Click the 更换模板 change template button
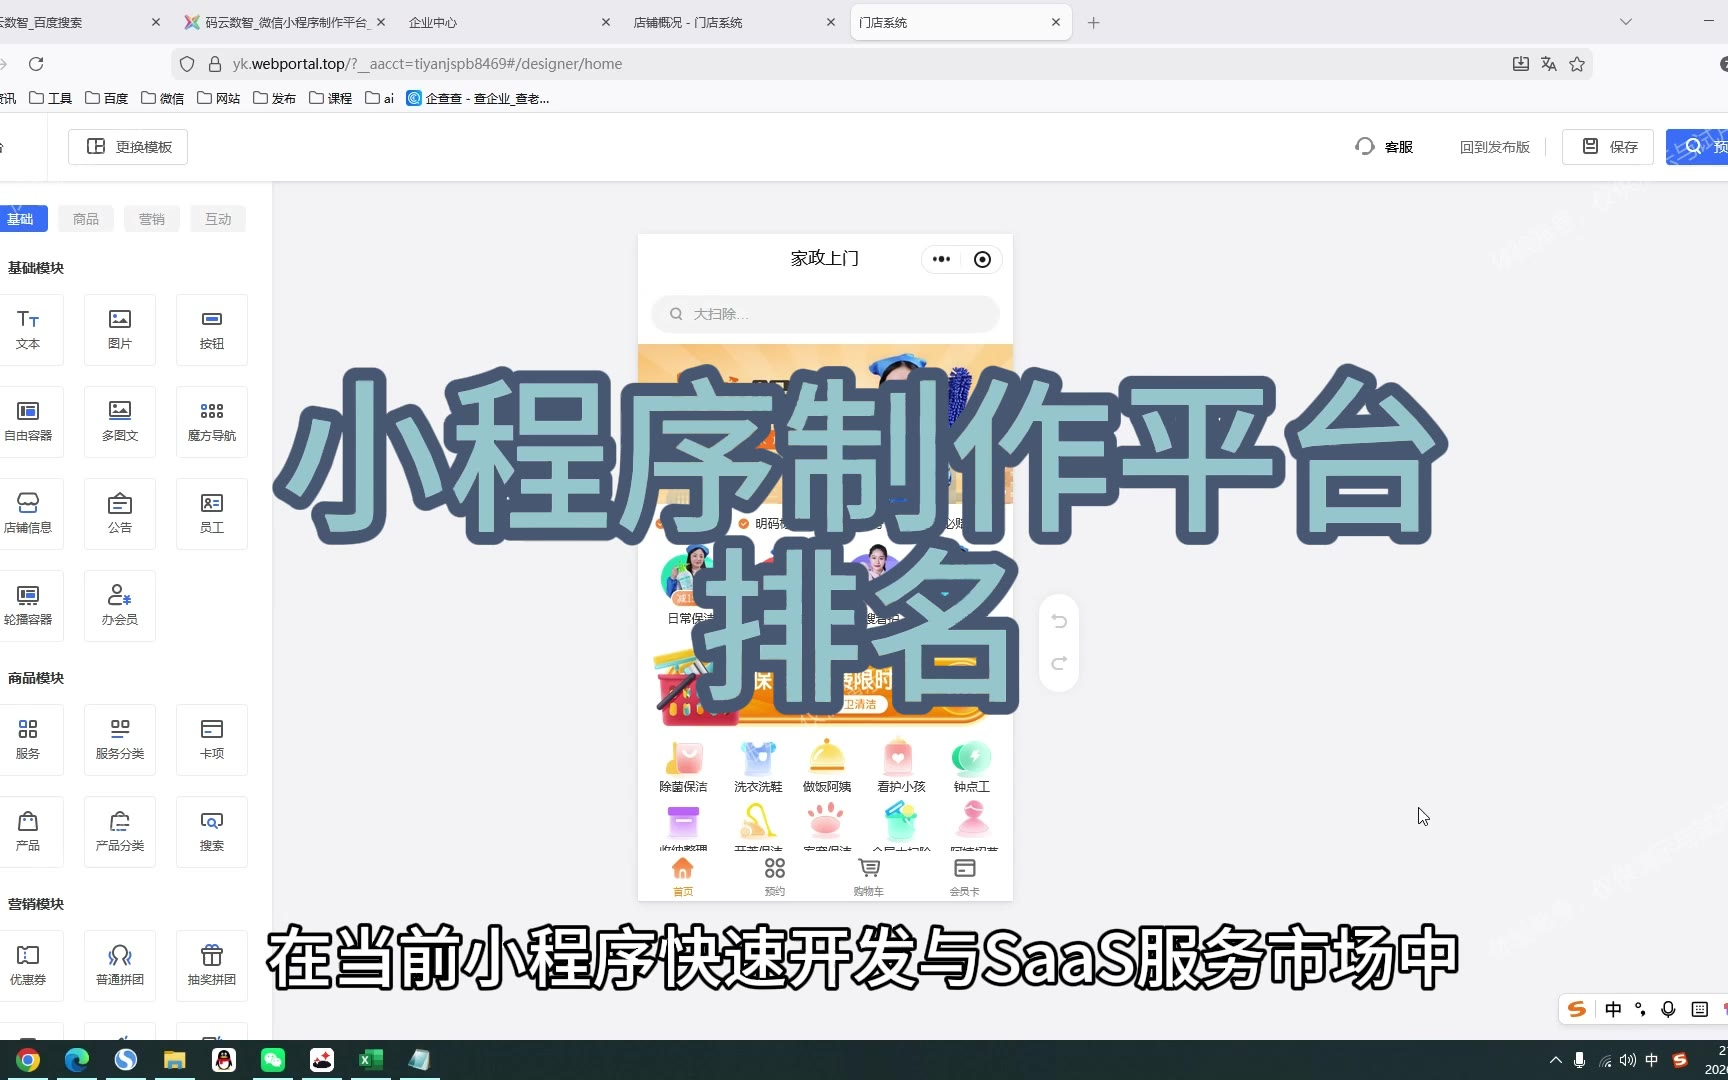This screenshot has width=1728, height=1080. 128,147
